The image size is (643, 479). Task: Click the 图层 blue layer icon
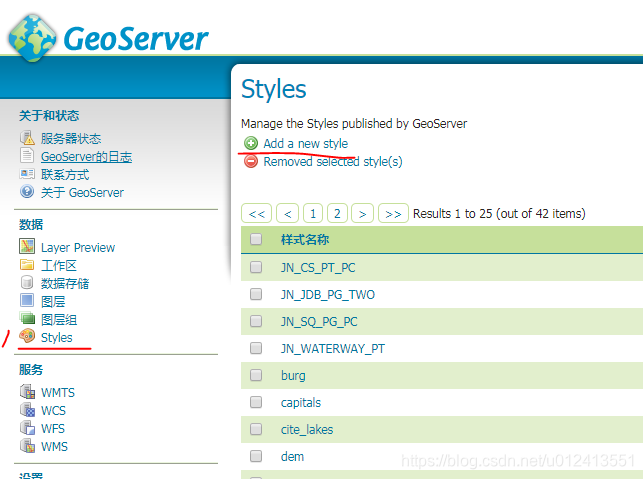27,300
